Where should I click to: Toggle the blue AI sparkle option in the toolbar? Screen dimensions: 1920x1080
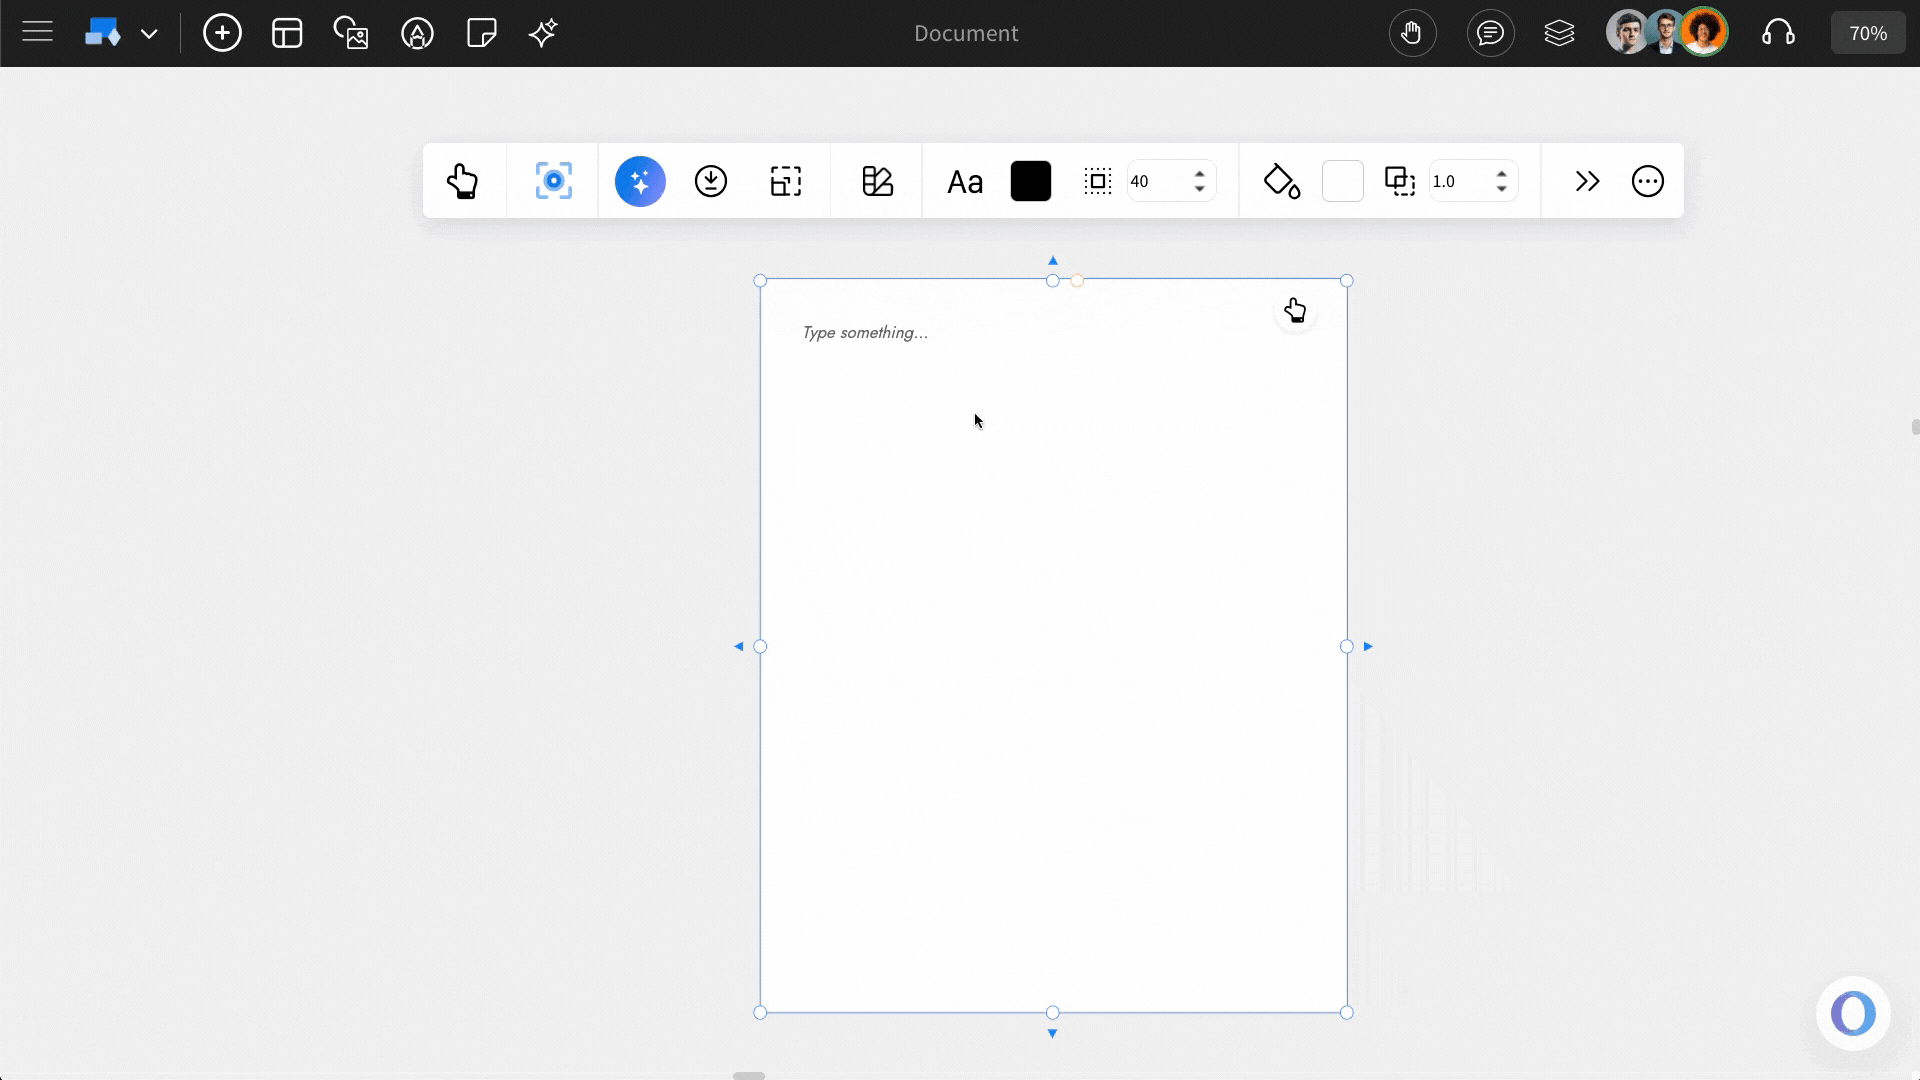640,181
